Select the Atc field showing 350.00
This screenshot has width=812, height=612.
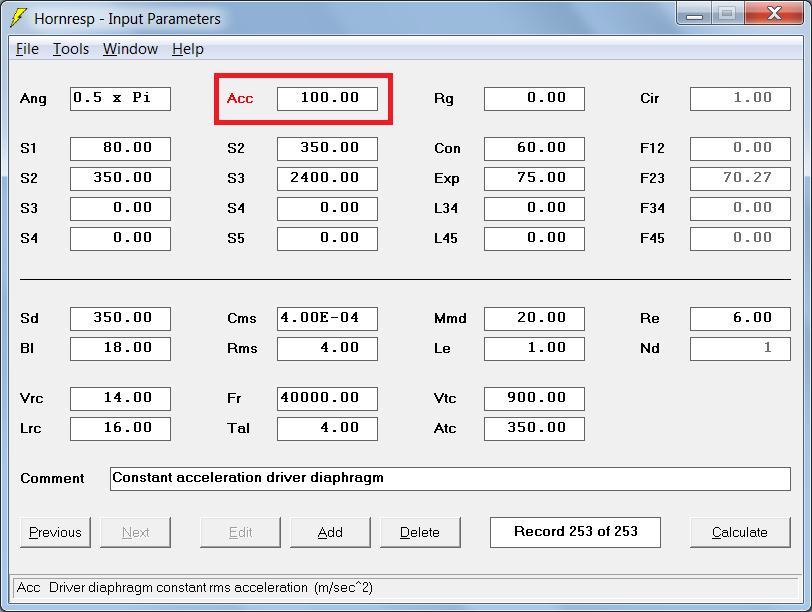coord(534,429)
